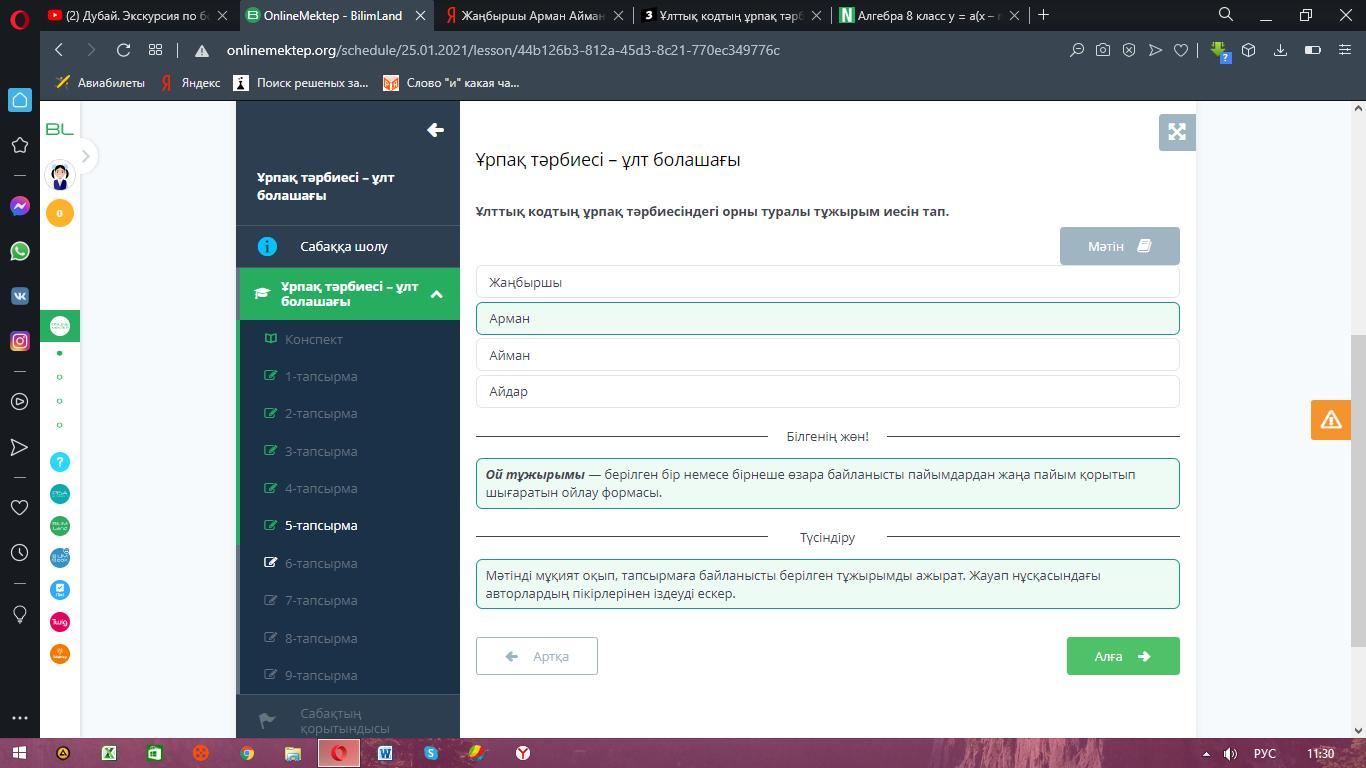Click the orange warning report icon
The height and width of the screenshot is (768, 1366).
coord(1331,420)
